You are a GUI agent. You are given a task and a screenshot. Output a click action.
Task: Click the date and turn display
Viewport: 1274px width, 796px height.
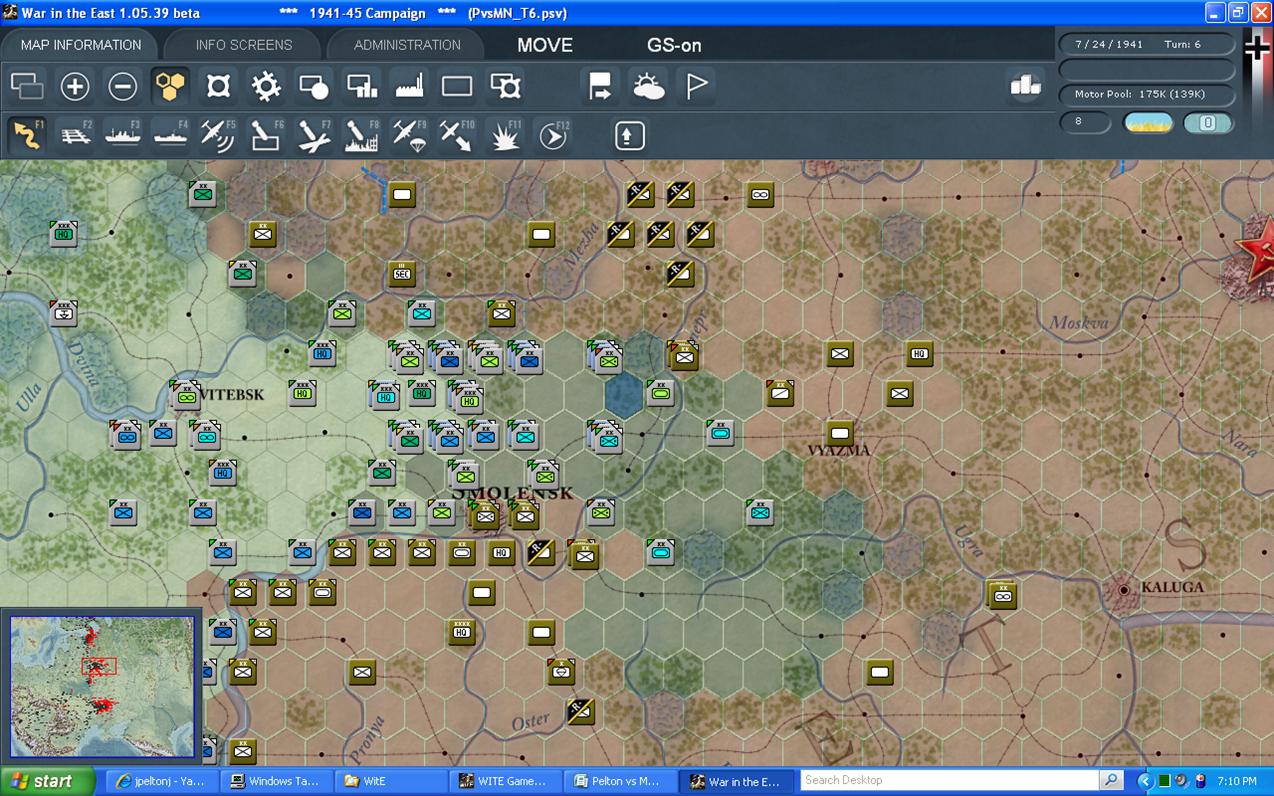point(1146,45)
